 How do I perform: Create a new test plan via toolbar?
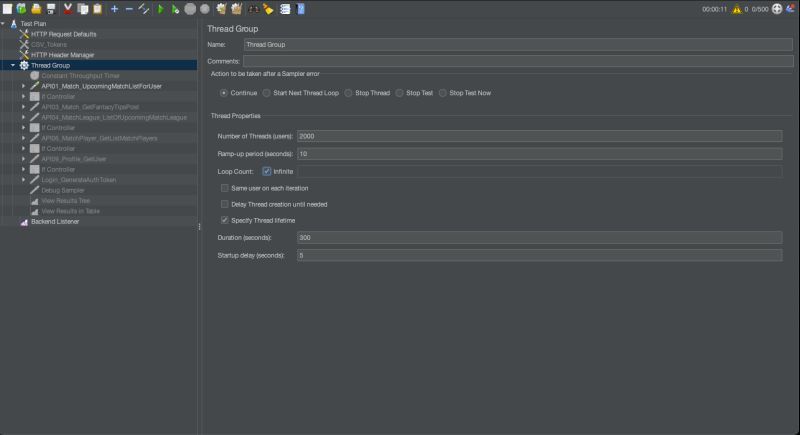(x=7, y=9)
